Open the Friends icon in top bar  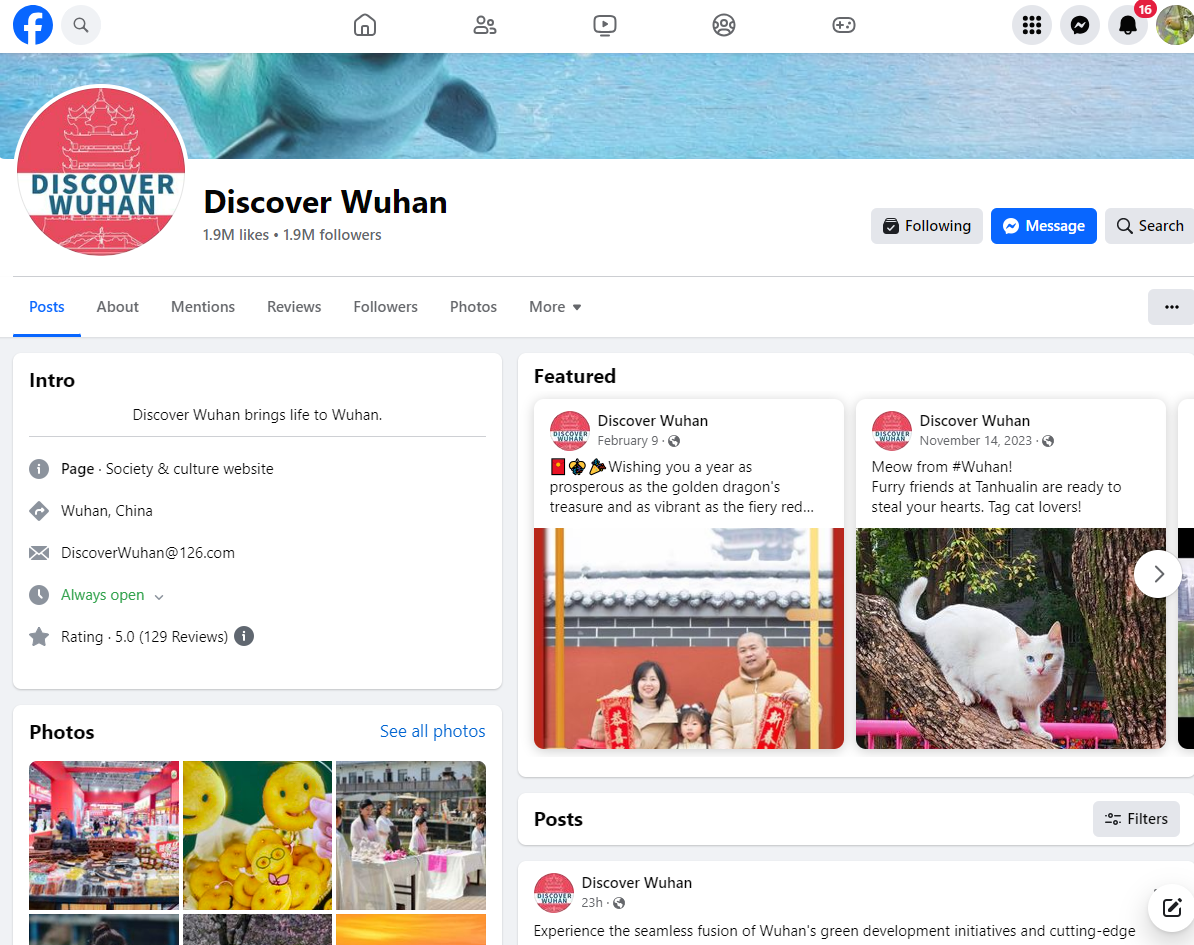(485, 25)
